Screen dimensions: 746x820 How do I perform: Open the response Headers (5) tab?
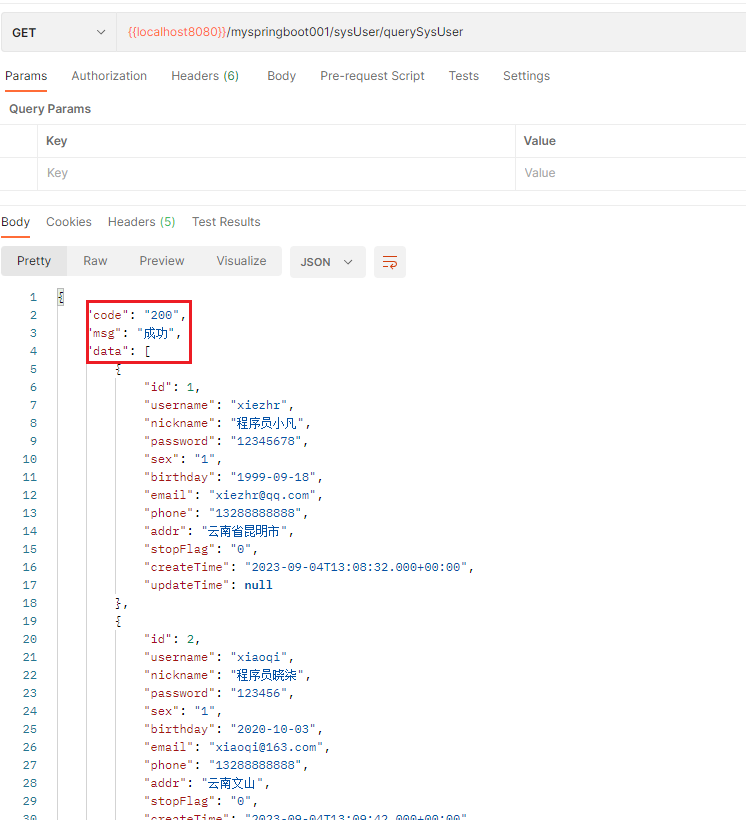coord(141,222)
